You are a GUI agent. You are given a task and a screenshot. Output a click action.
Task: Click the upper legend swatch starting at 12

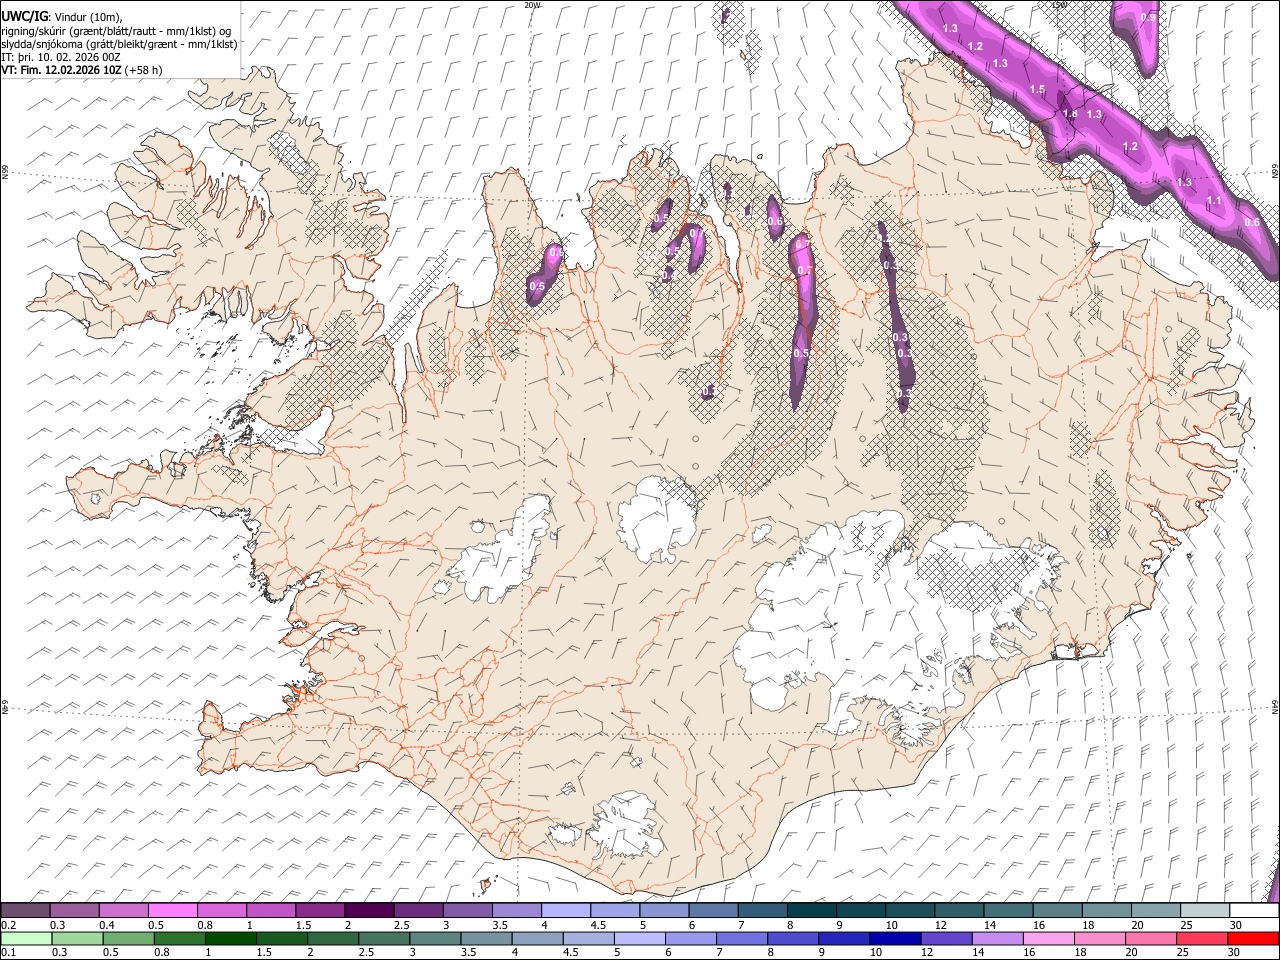point(958,910)
